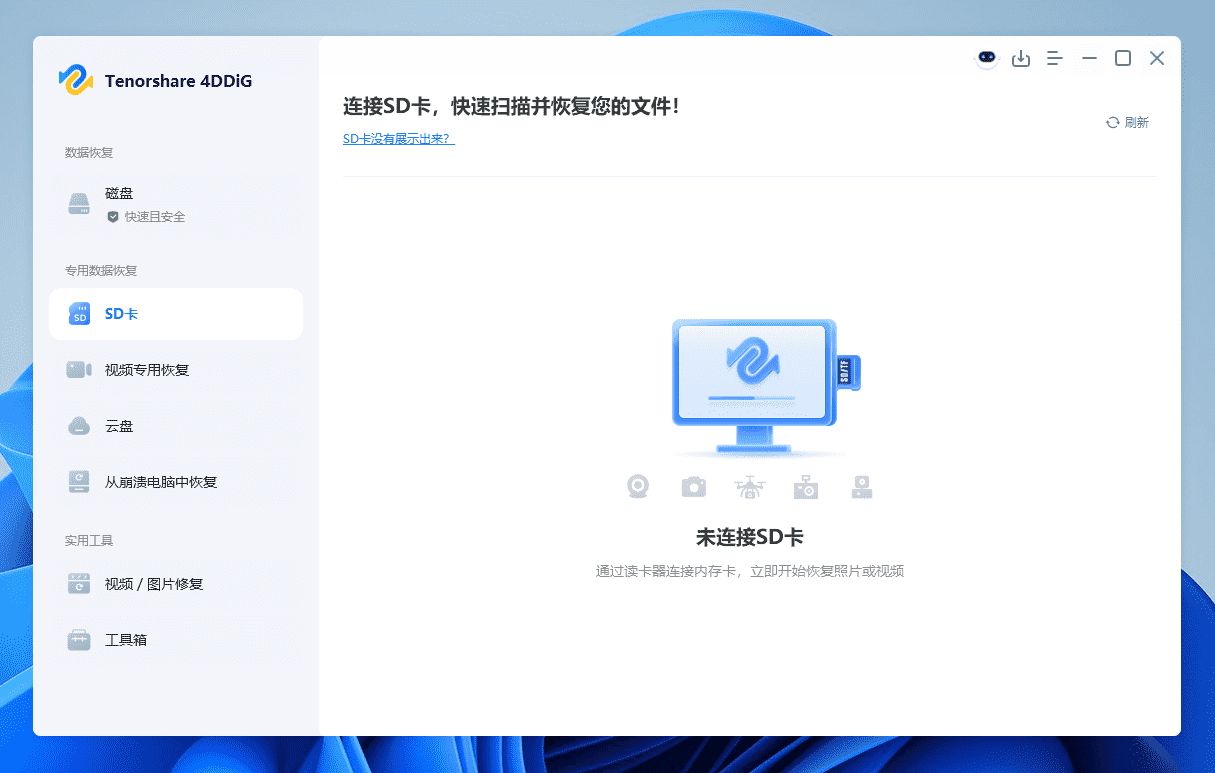Screen dimensions: 1215x773
Task: Click the 刷新 refresh button
Action: [1127, 121]
